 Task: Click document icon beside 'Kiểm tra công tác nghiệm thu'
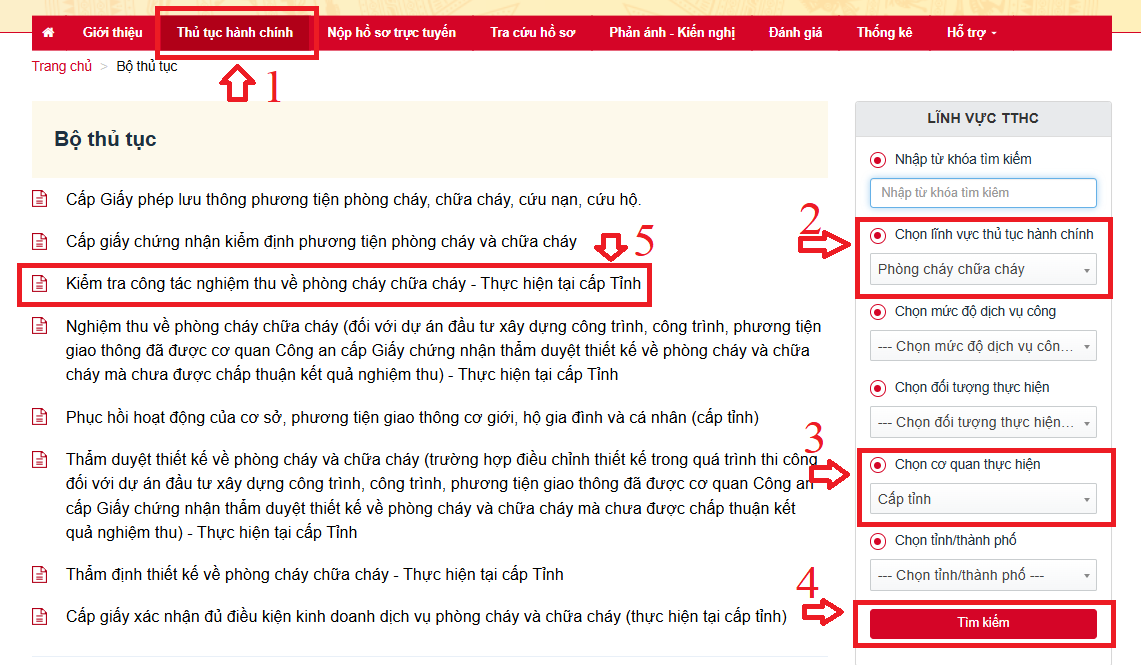coord(40,284)
